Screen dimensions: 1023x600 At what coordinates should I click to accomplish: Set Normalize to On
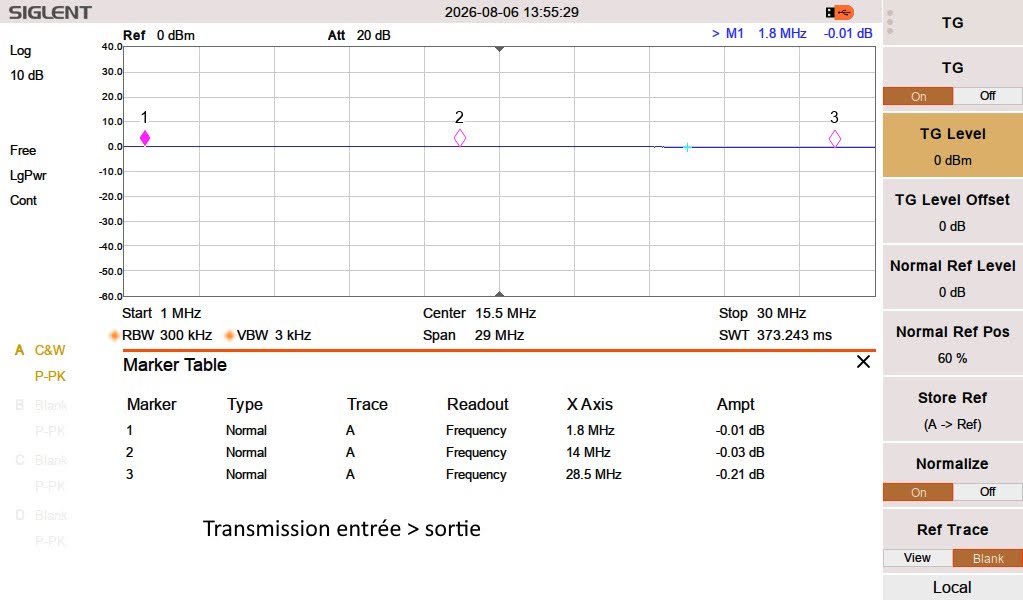click(918, 492)
